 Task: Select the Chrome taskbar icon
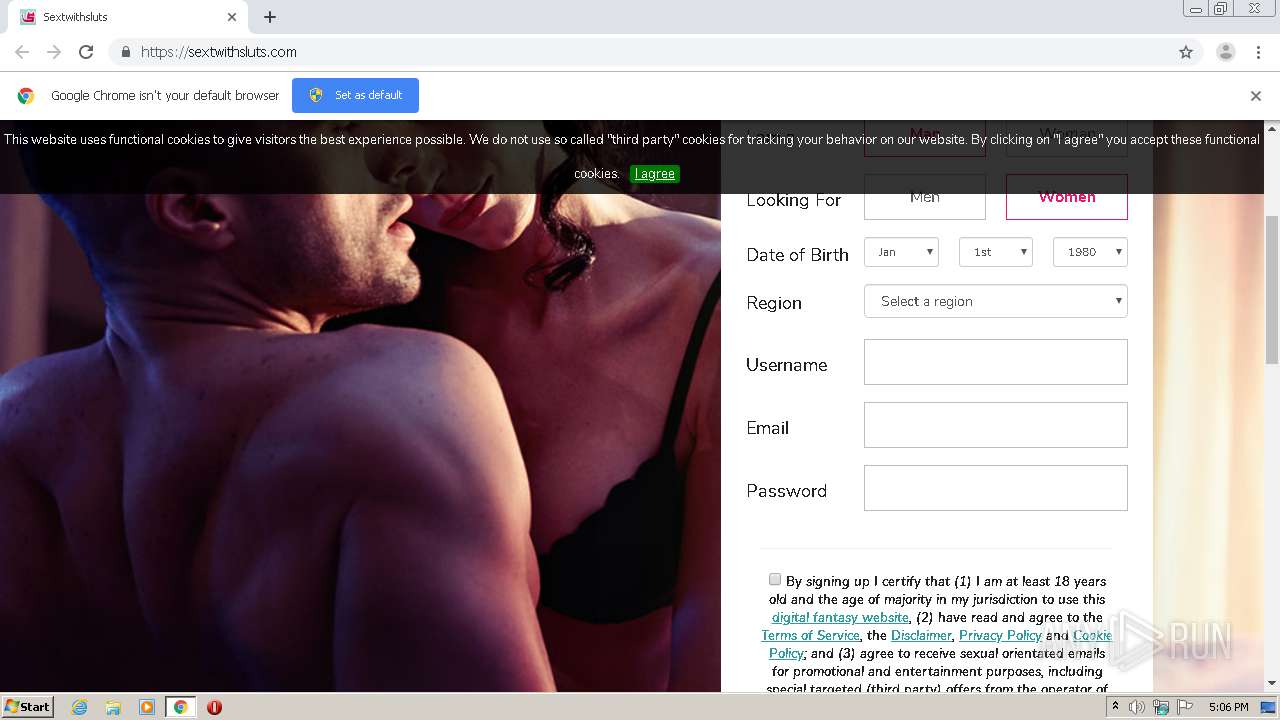coord(180,707)
